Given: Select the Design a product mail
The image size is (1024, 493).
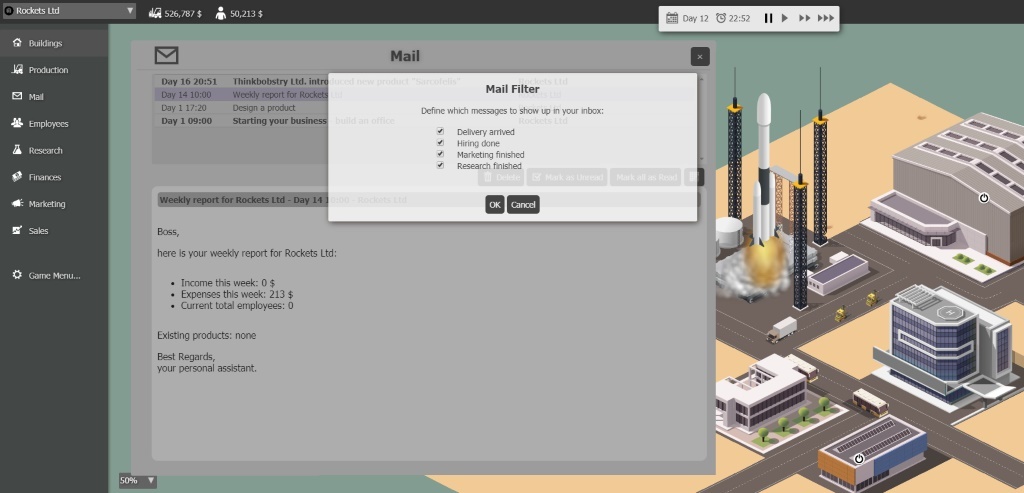Looking at the screenshot, I should coord(425,108).
